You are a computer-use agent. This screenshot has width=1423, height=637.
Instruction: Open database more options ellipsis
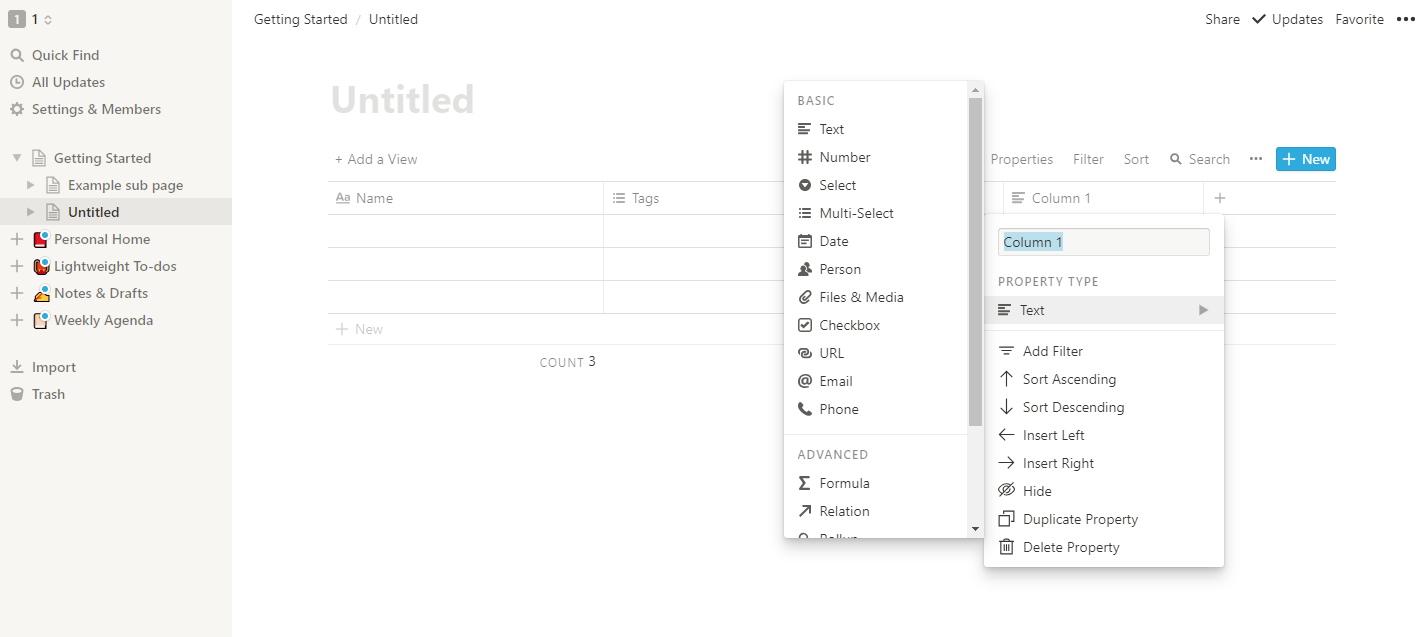[1255, 159]
